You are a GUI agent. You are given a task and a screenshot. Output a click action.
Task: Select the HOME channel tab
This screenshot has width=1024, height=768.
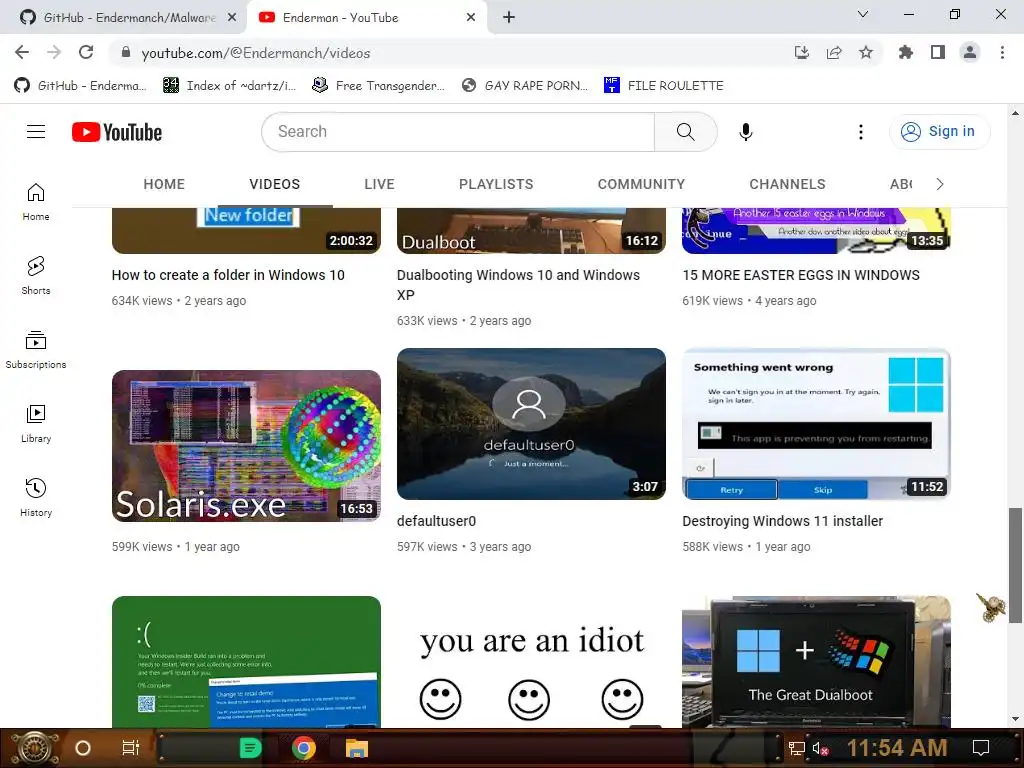164,184
